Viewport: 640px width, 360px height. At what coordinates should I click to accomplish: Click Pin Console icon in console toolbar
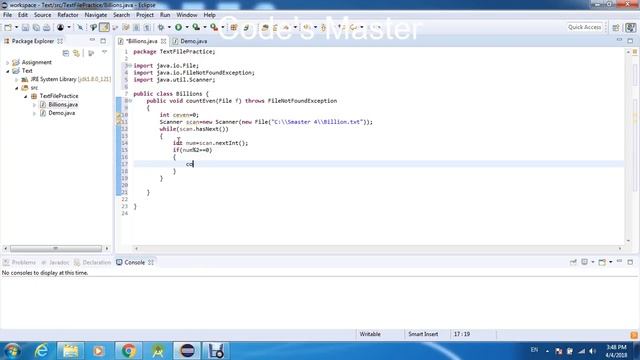click(573, 262)
